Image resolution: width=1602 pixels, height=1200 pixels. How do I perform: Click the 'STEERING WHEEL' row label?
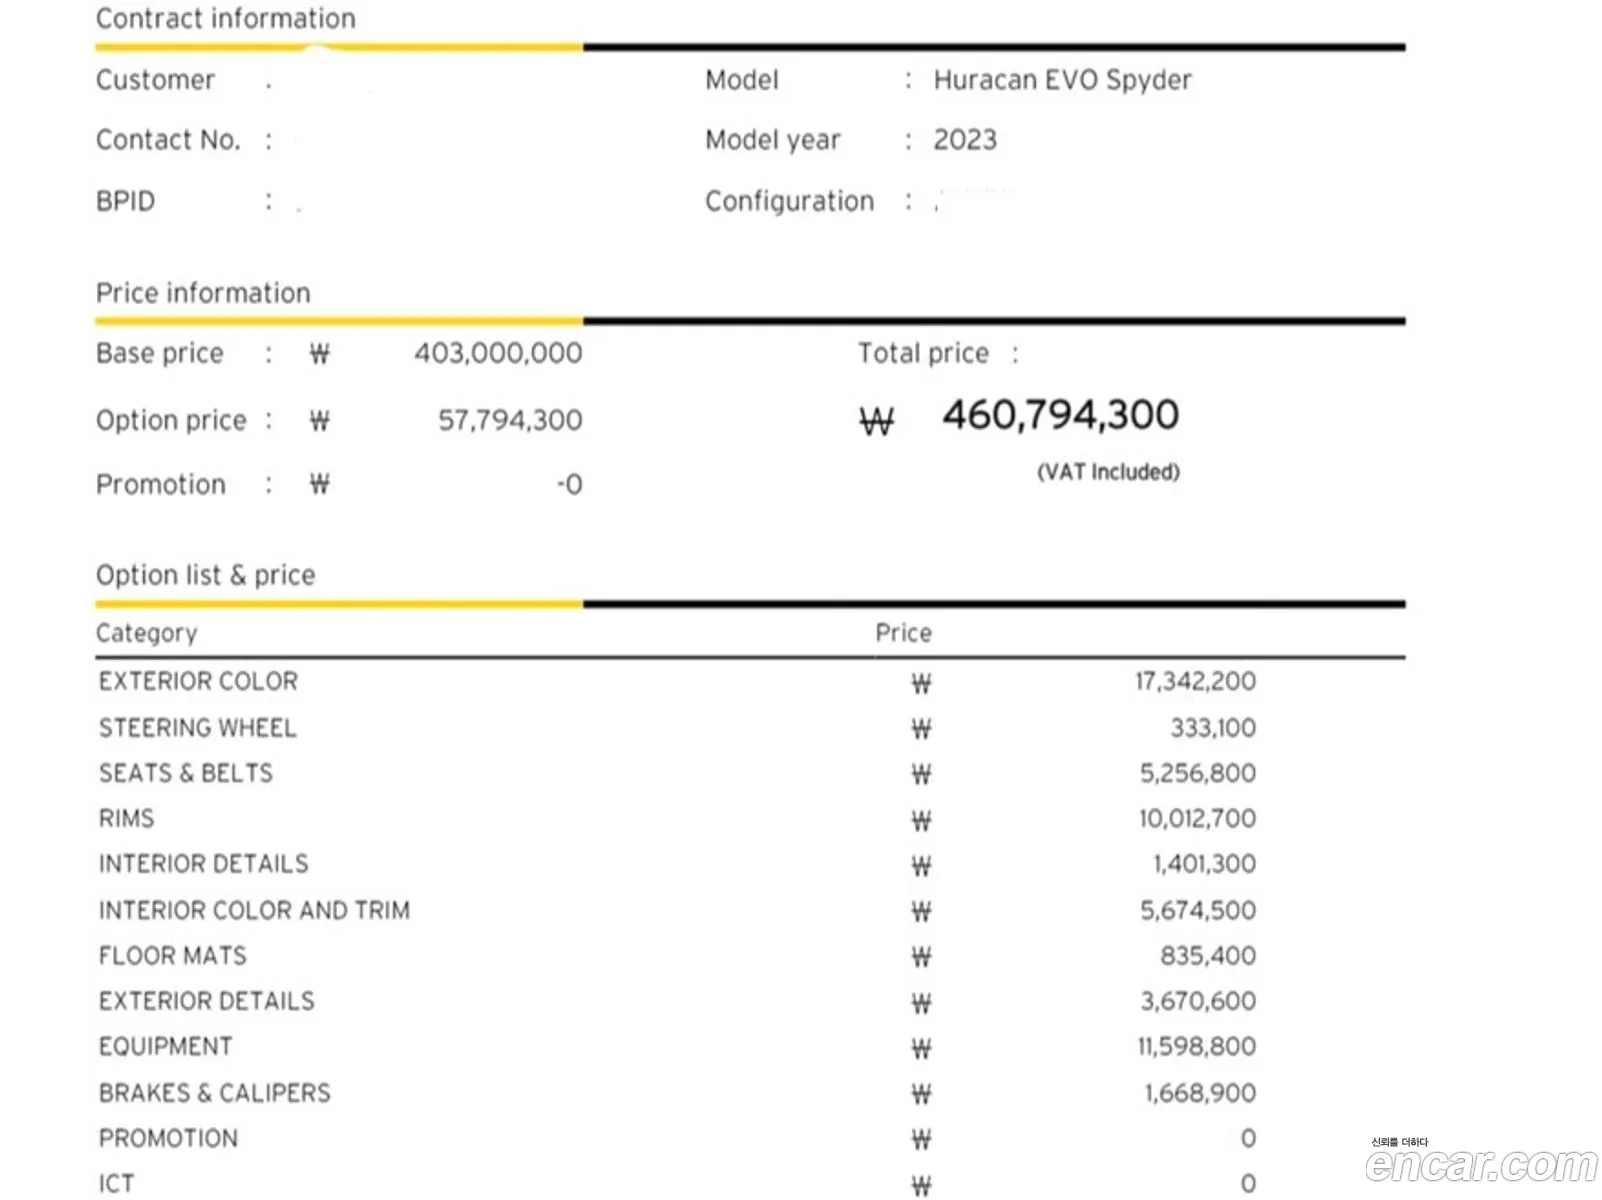tap(197, 728)
